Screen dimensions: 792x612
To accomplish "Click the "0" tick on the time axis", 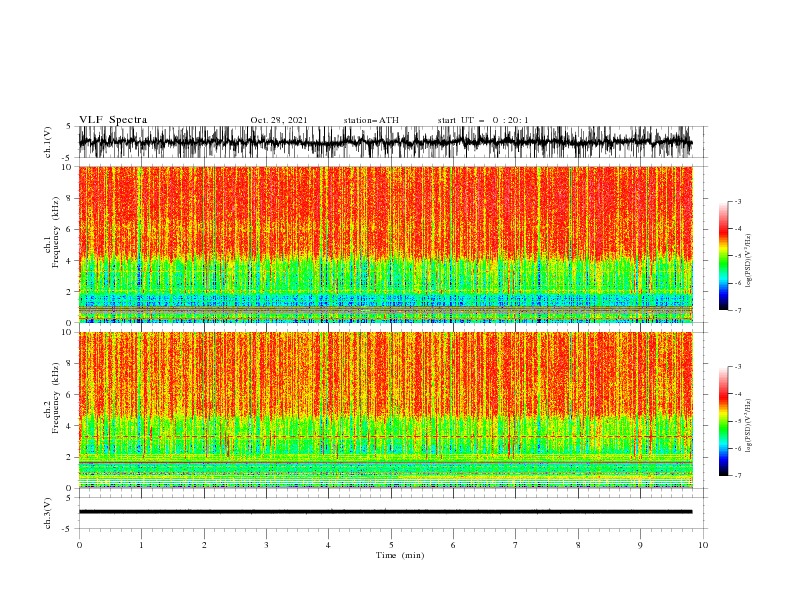I will pos(79,545).
